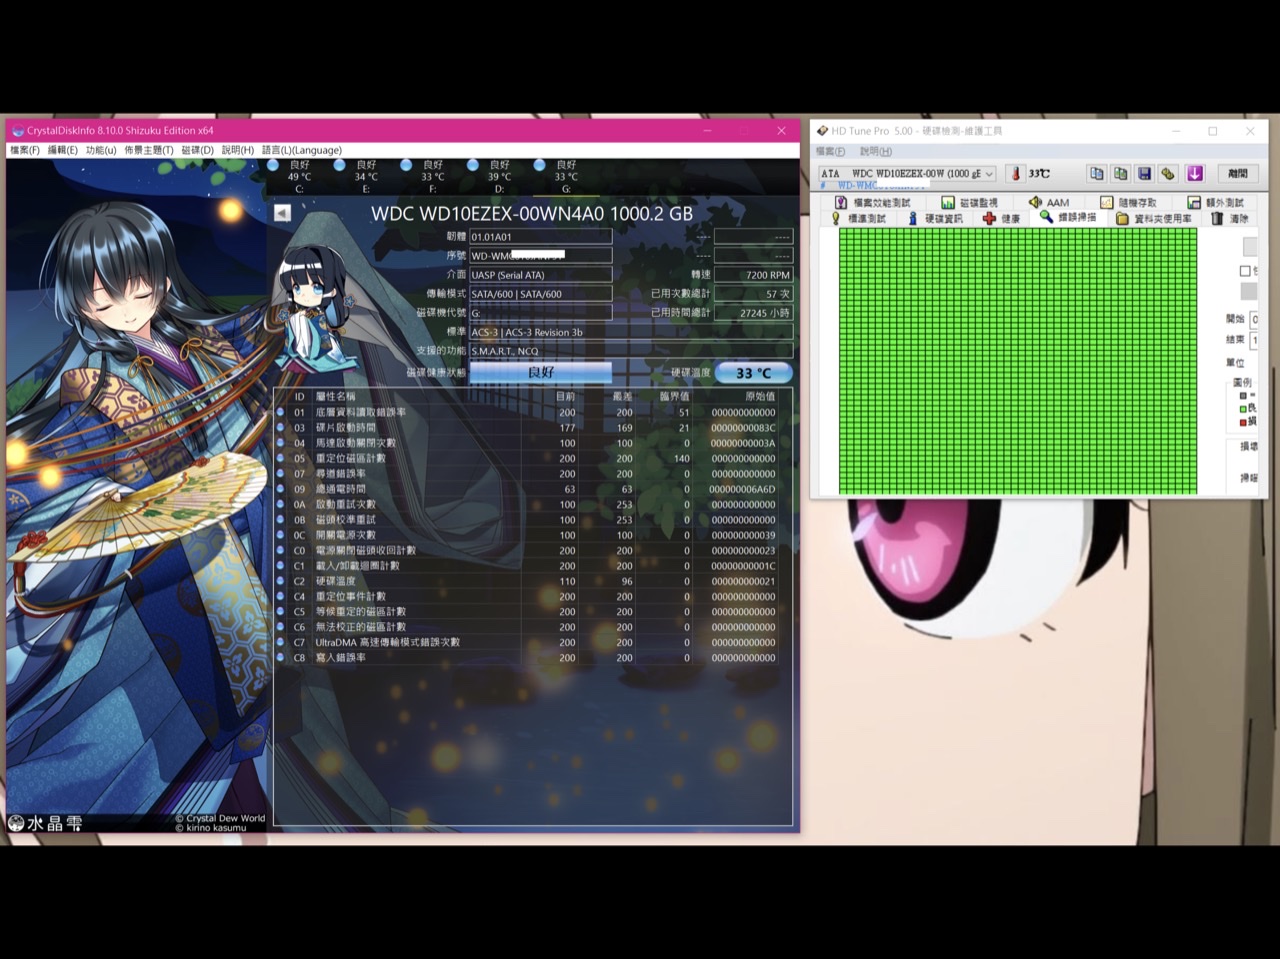Click the floppy disk save icon in HD Tune

point(1145,174)
